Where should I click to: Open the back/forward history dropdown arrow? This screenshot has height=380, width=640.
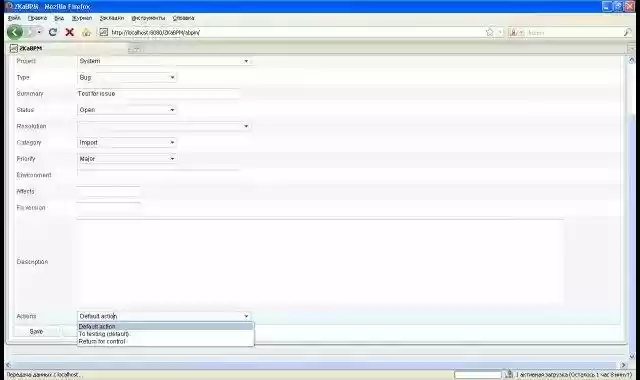pyautogui.click(x=39, y=32)
